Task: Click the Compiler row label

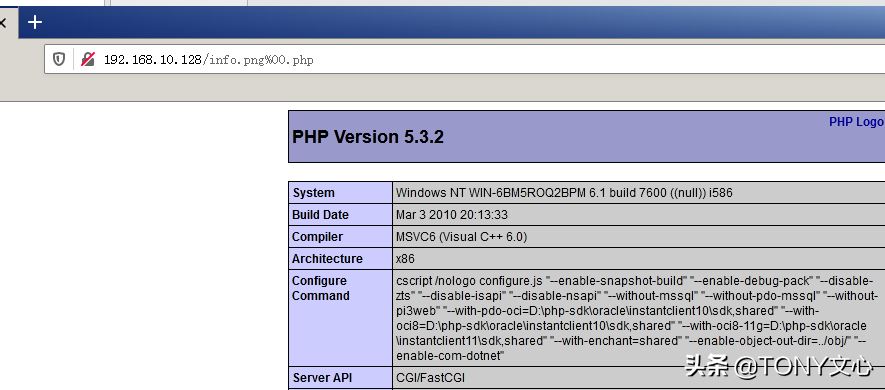Action: pos(317,236)
